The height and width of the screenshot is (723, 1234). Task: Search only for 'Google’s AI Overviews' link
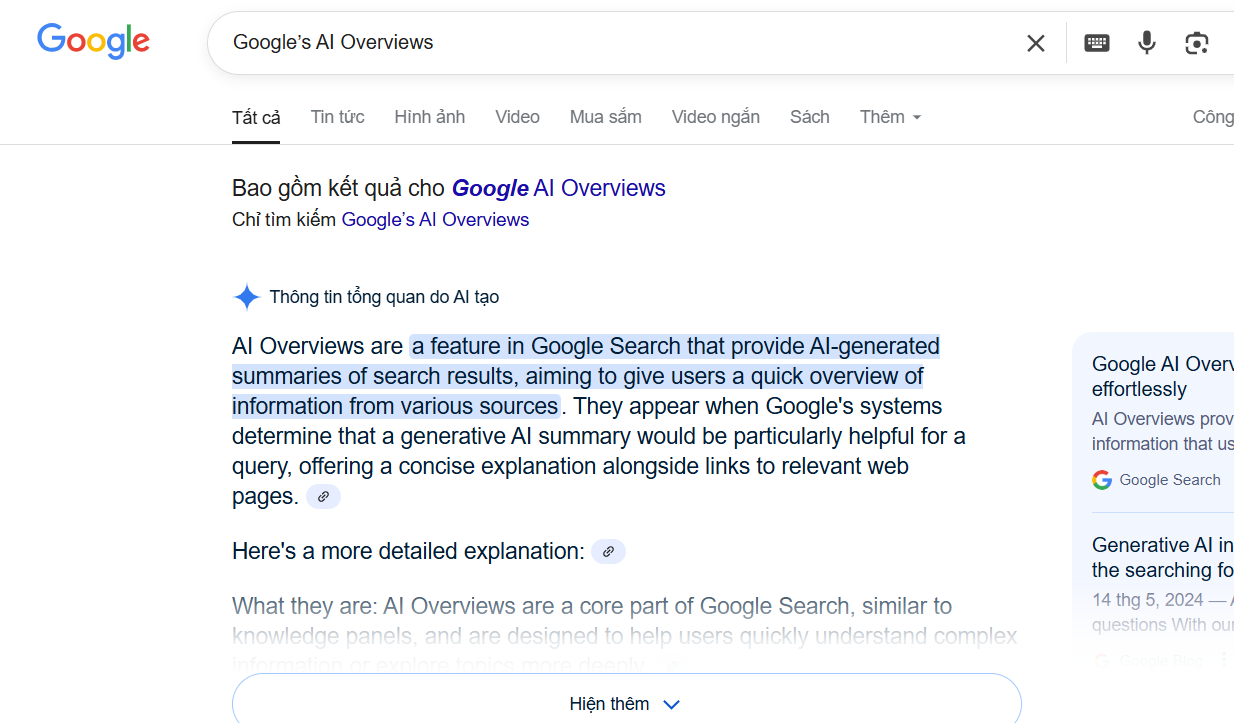tap(435, 220)
